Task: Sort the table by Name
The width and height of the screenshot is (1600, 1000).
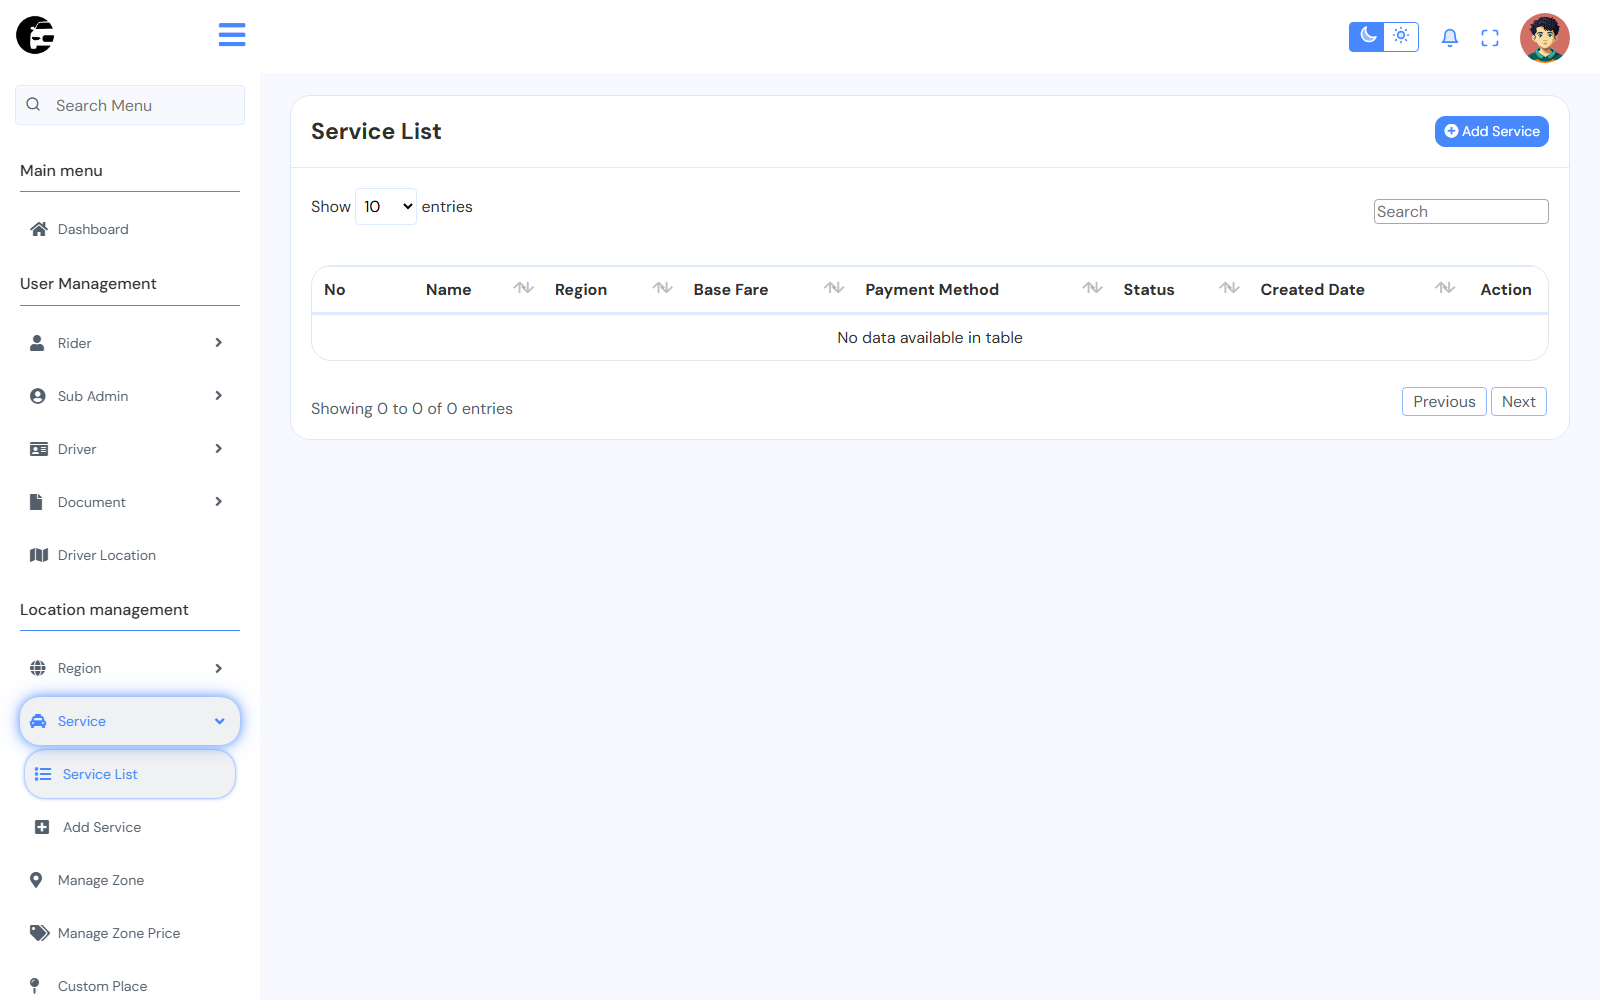Action: 478,289
